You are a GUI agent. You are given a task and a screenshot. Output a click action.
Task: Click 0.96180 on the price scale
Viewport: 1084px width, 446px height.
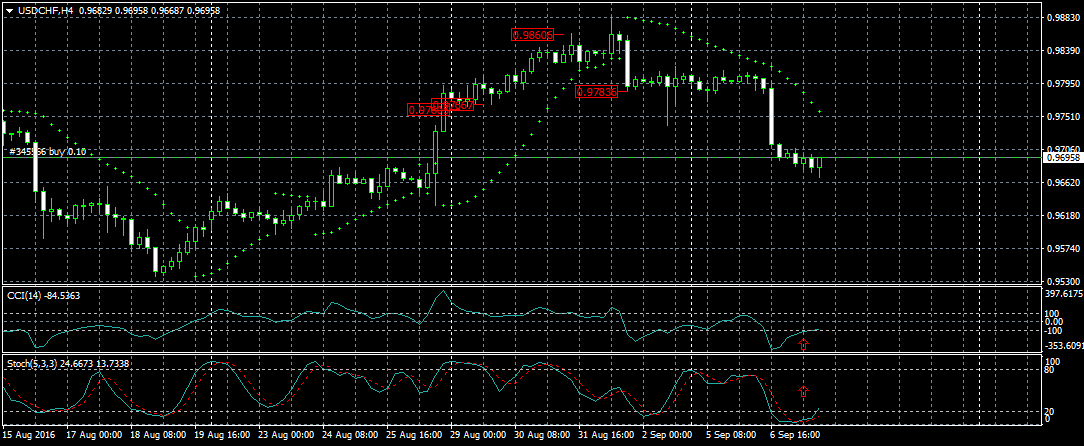(1062, 216)
